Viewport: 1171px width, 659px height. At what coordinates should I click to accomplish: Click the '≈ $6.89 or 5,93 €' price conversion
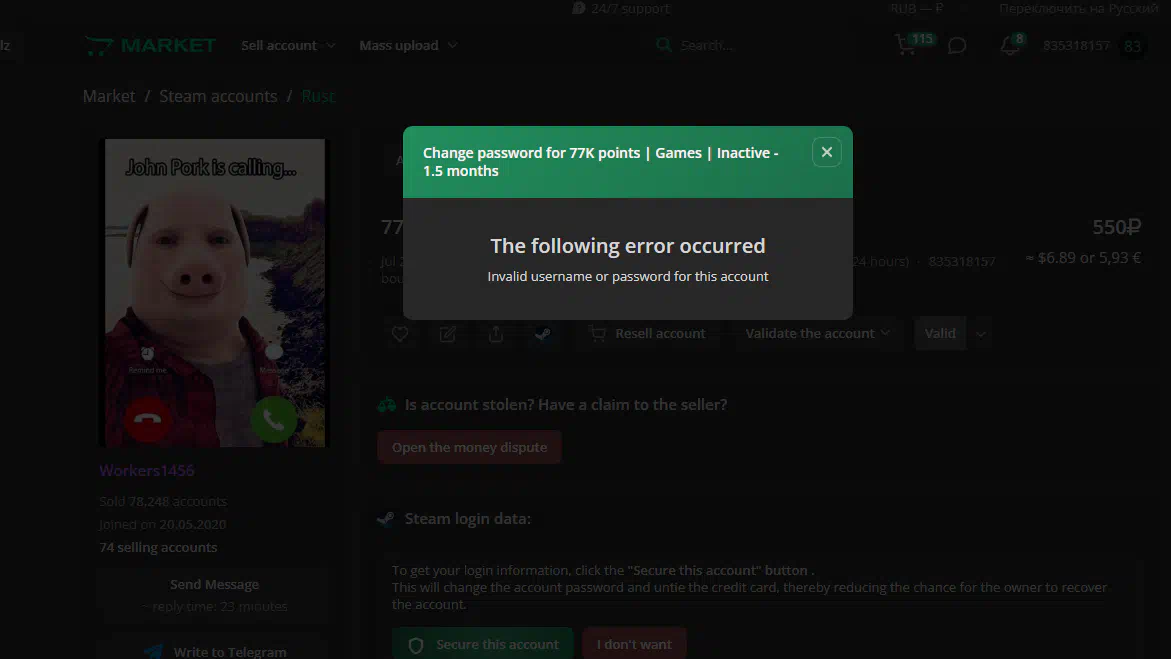(1083, 258)
